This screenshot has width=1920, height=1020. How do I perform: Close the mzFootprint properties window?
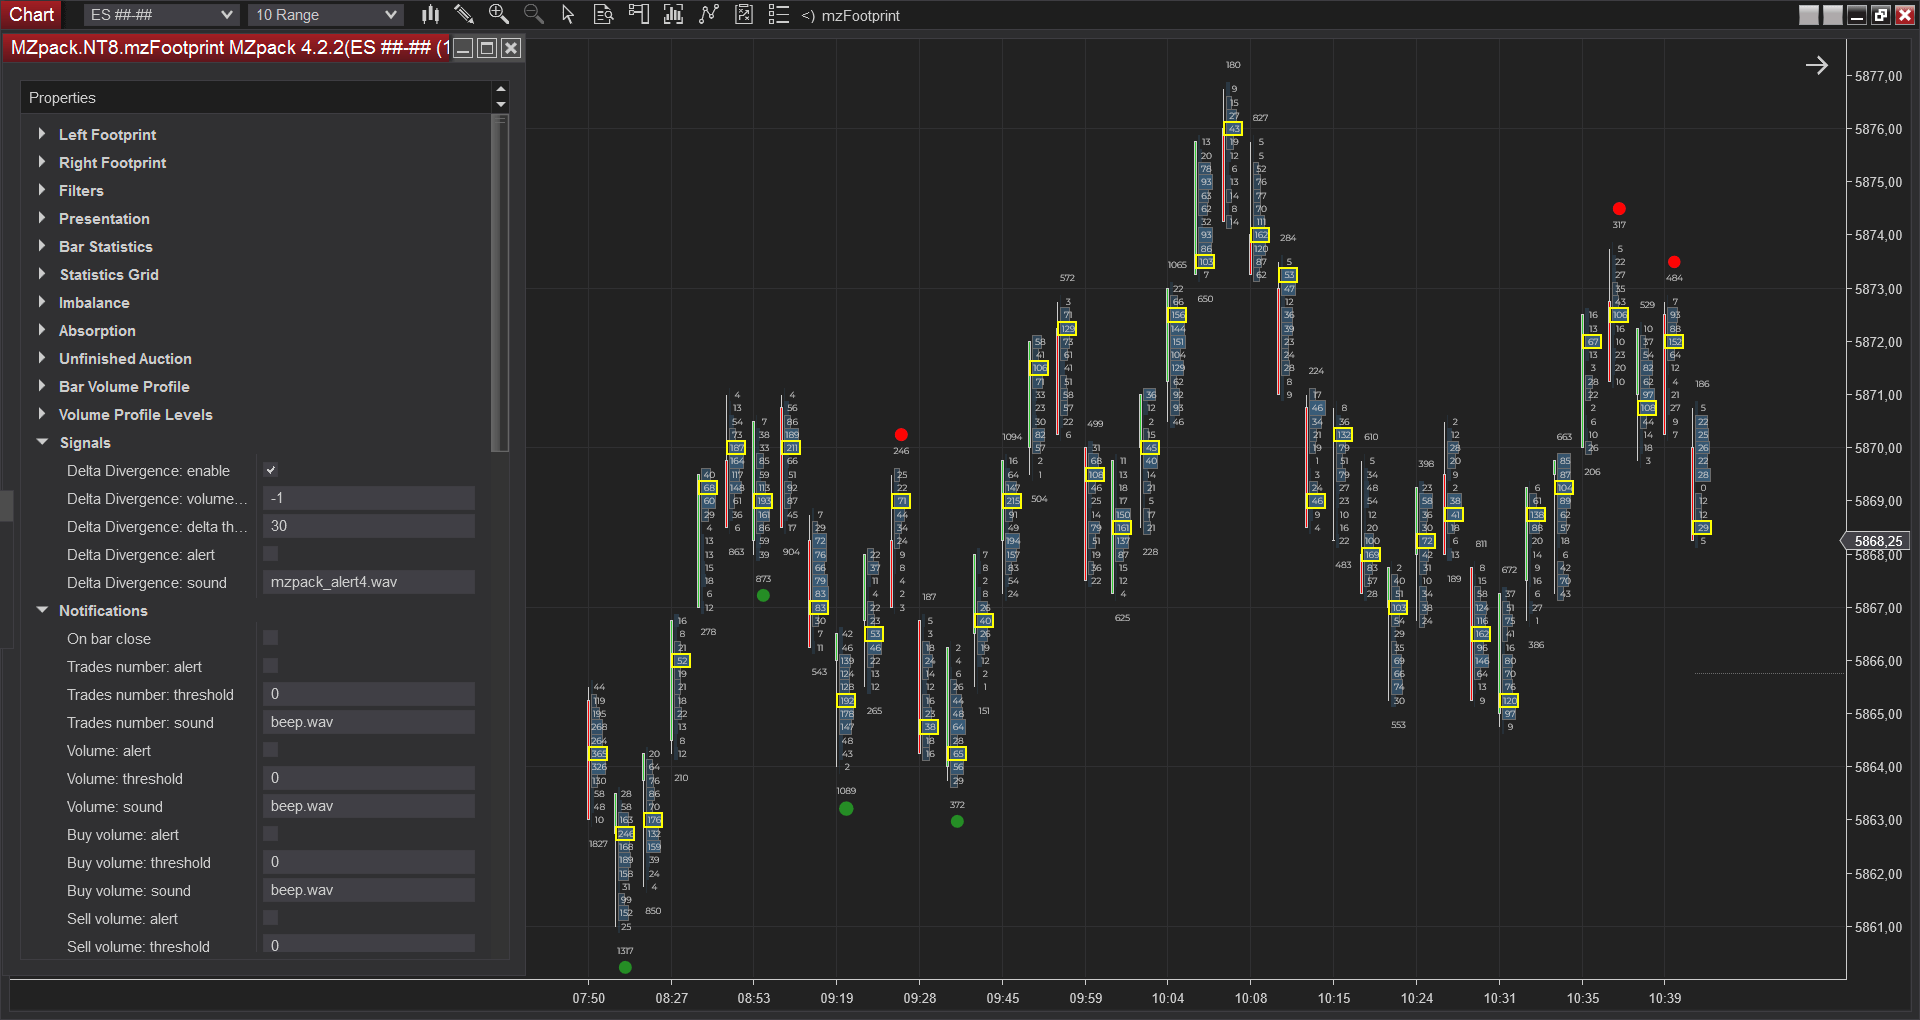tap(511, 48)
